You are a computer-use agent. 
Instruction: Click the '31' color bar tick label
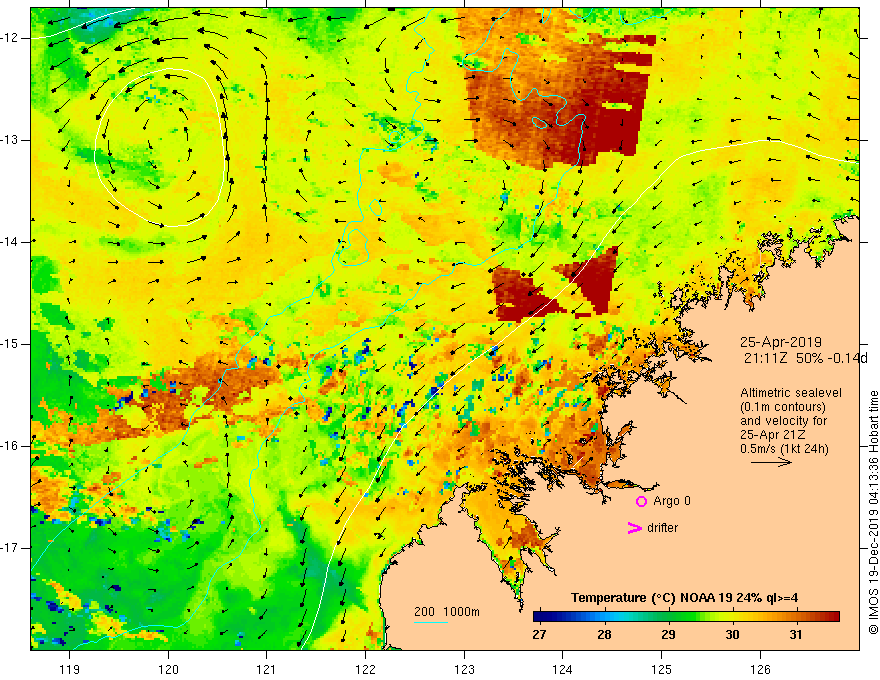point(796,635)
